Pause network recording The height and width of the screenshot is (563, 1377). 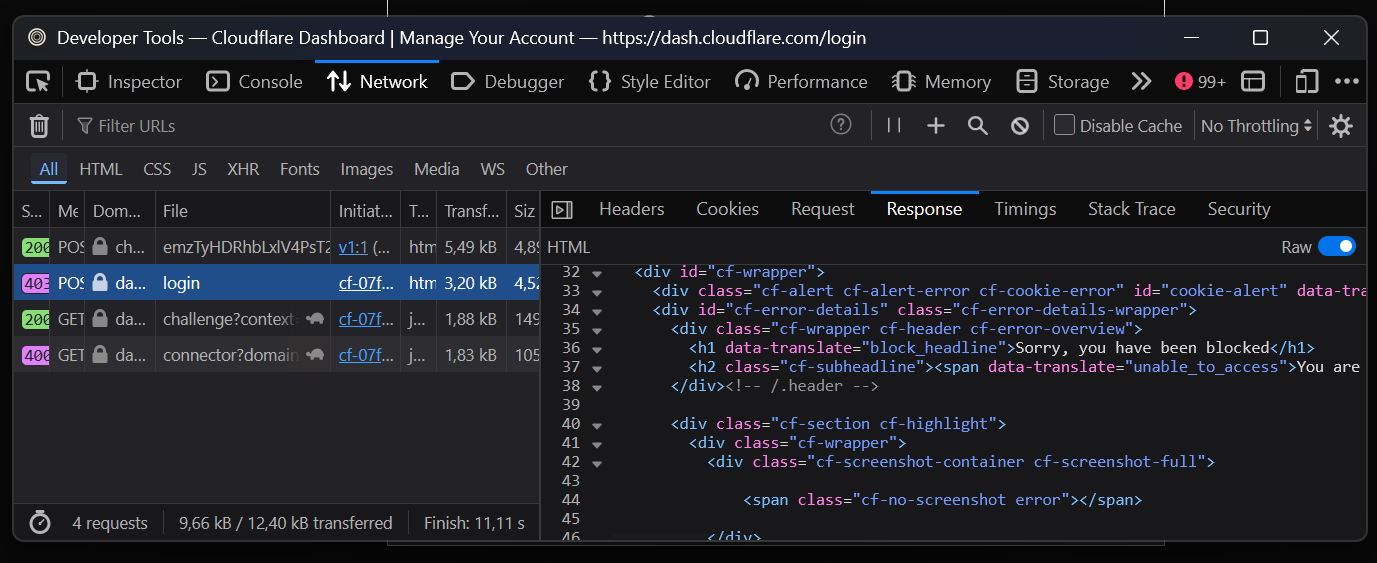point(894,126)
